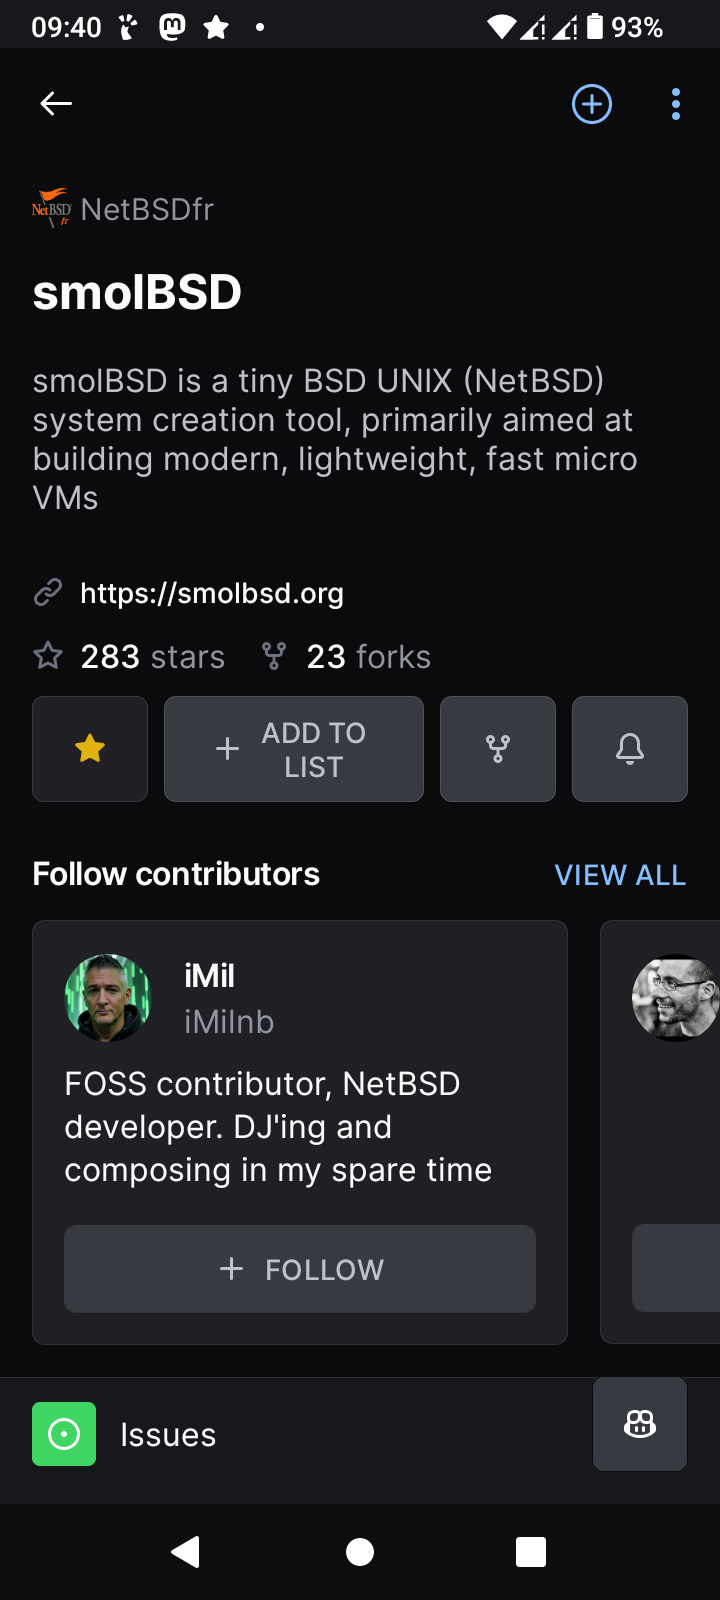Open iMil's profile avatar
Viewport: 720px width, 1600px height.
[x=108, y=998]
